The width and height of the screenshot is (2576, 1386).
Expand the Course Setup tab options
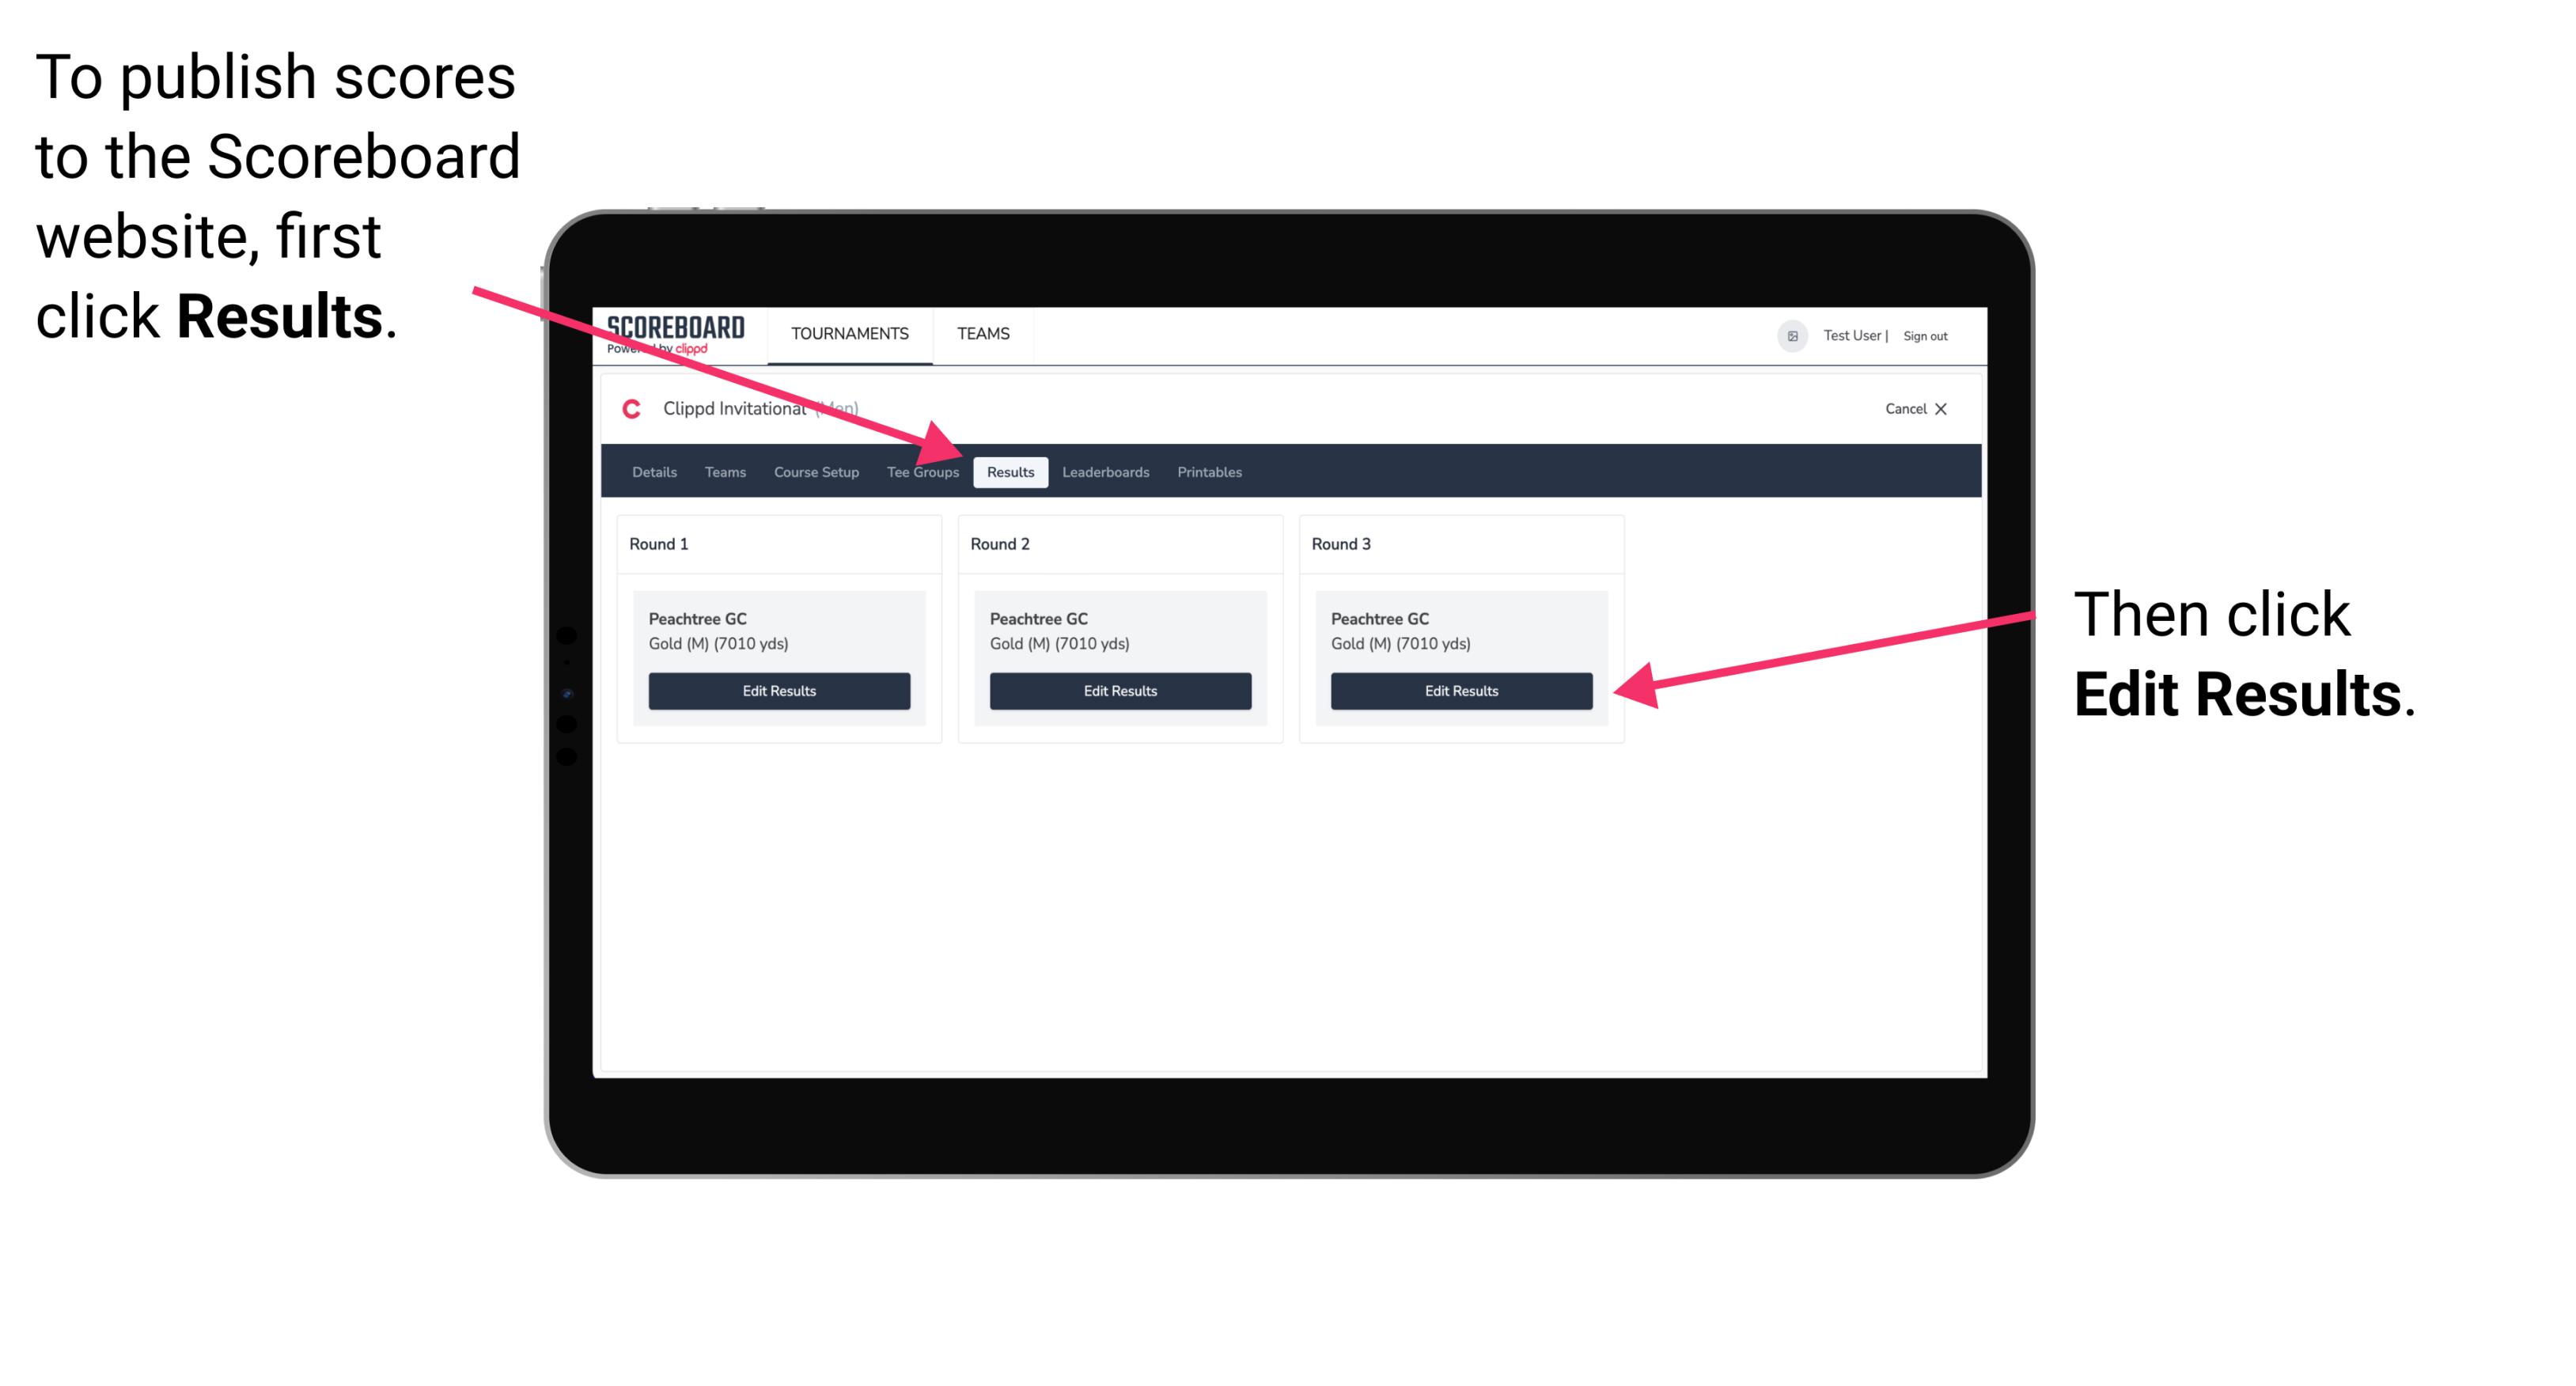tap(816, 473)
